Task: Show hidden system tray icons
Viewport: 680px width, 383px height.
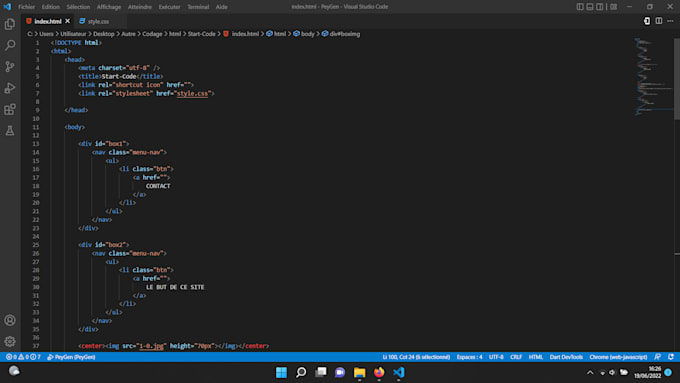Action: 590,373
